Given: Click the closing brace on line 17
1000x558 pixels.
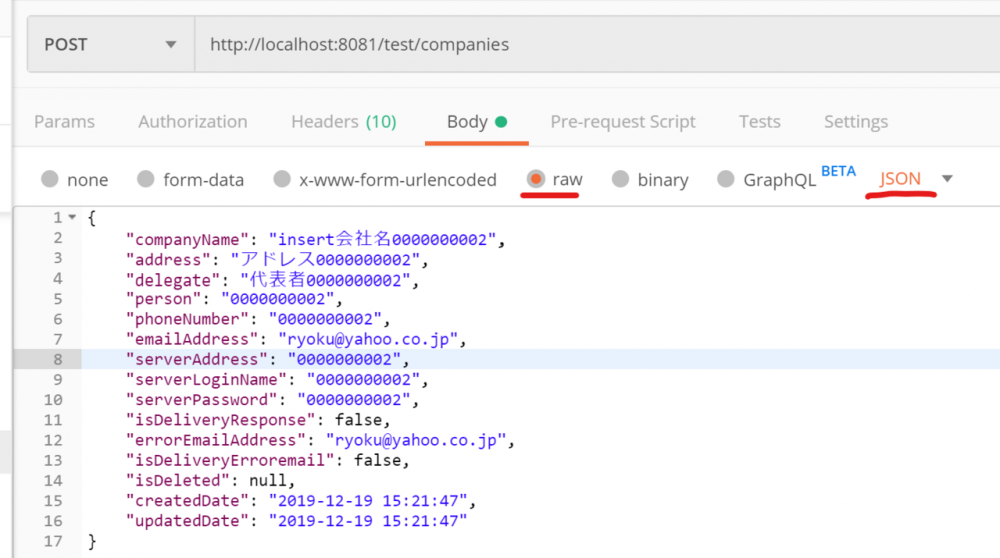Looking at the screenshot, I should (92, 541).
